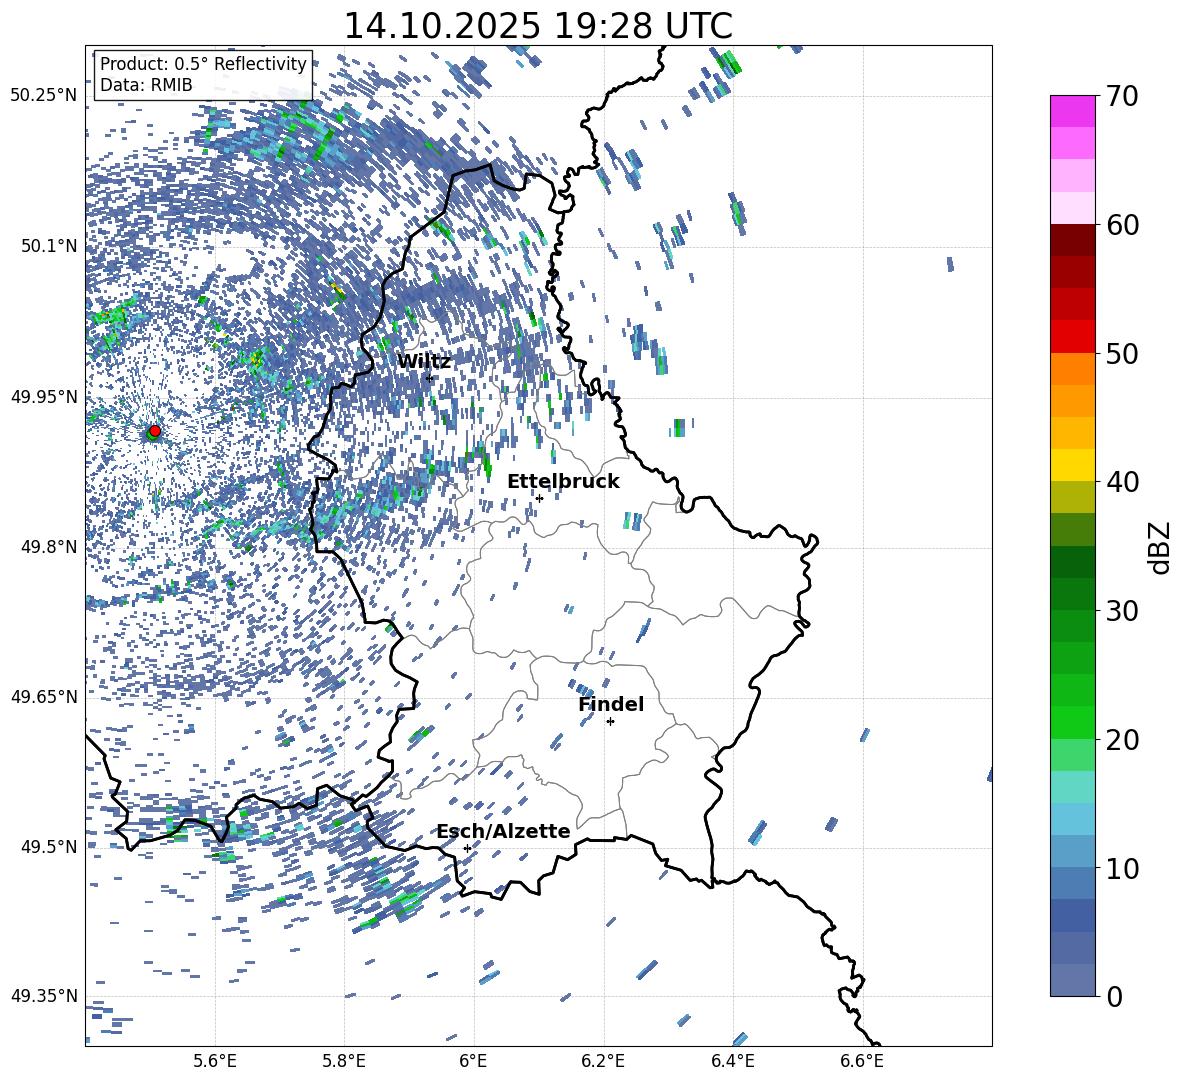Click the Wiltz location cross marker
Viewport: 1184px width, 1081px height.
click(429, 378)
